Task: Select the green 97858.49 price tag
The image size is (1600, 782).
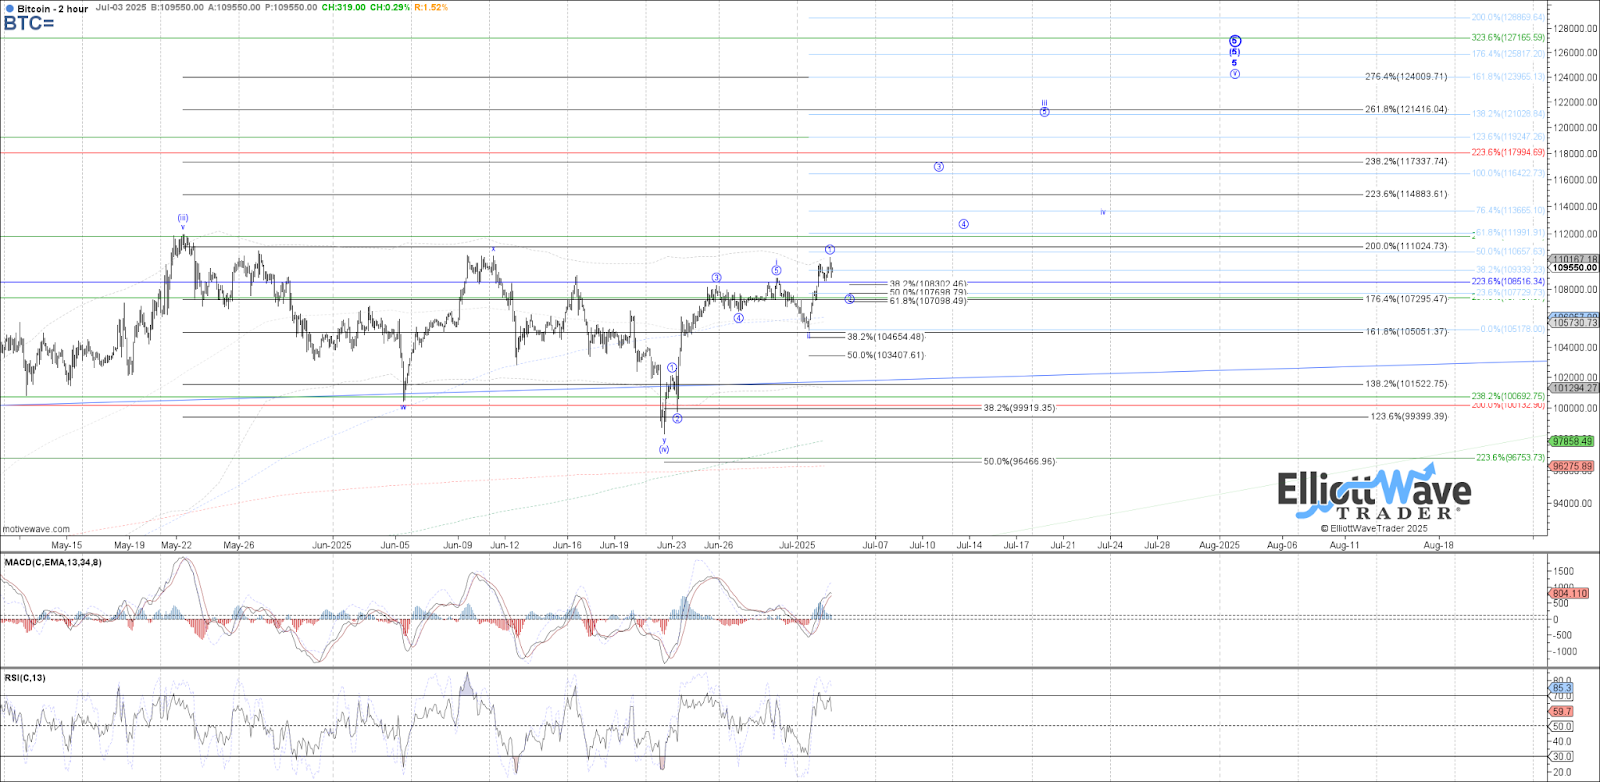Action: (x=1572, y=441)
